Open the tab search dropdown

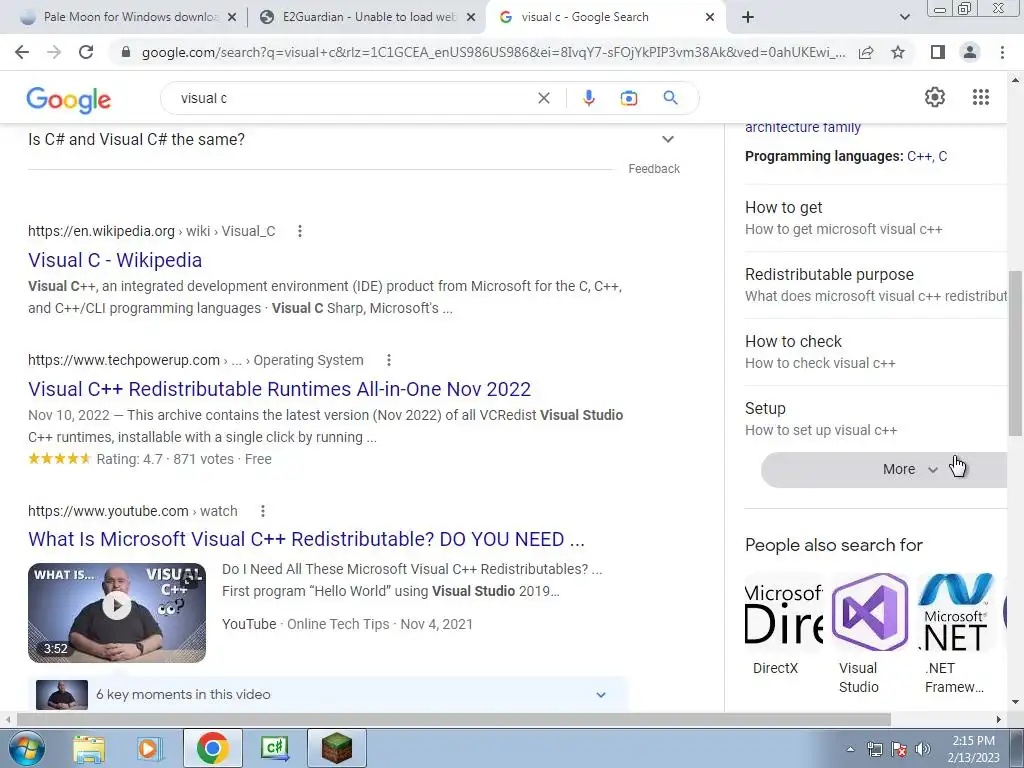[904, 17]
